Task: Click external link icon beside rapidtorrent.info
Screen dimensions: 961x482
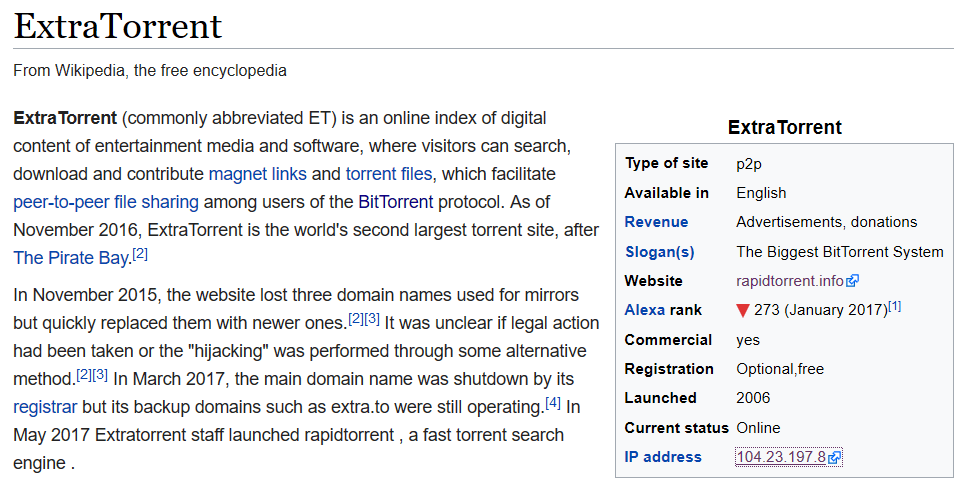Action: 853,281
